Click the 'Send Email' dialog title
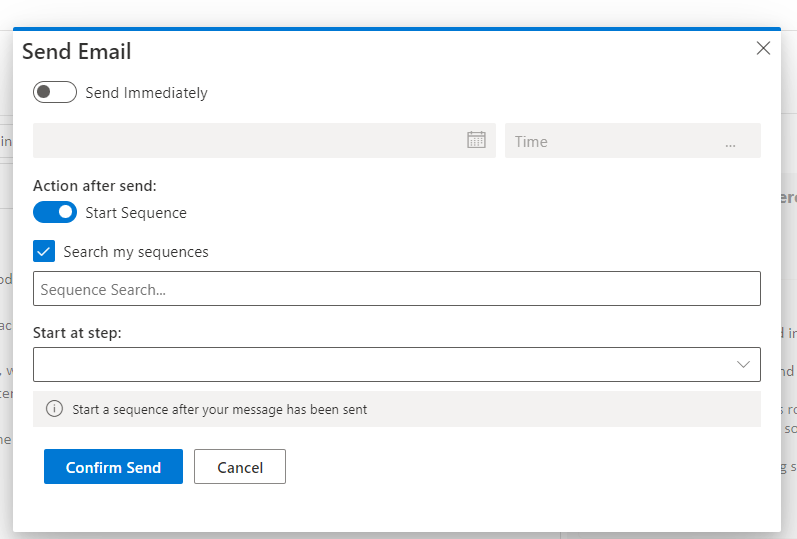 click(77, 51)
